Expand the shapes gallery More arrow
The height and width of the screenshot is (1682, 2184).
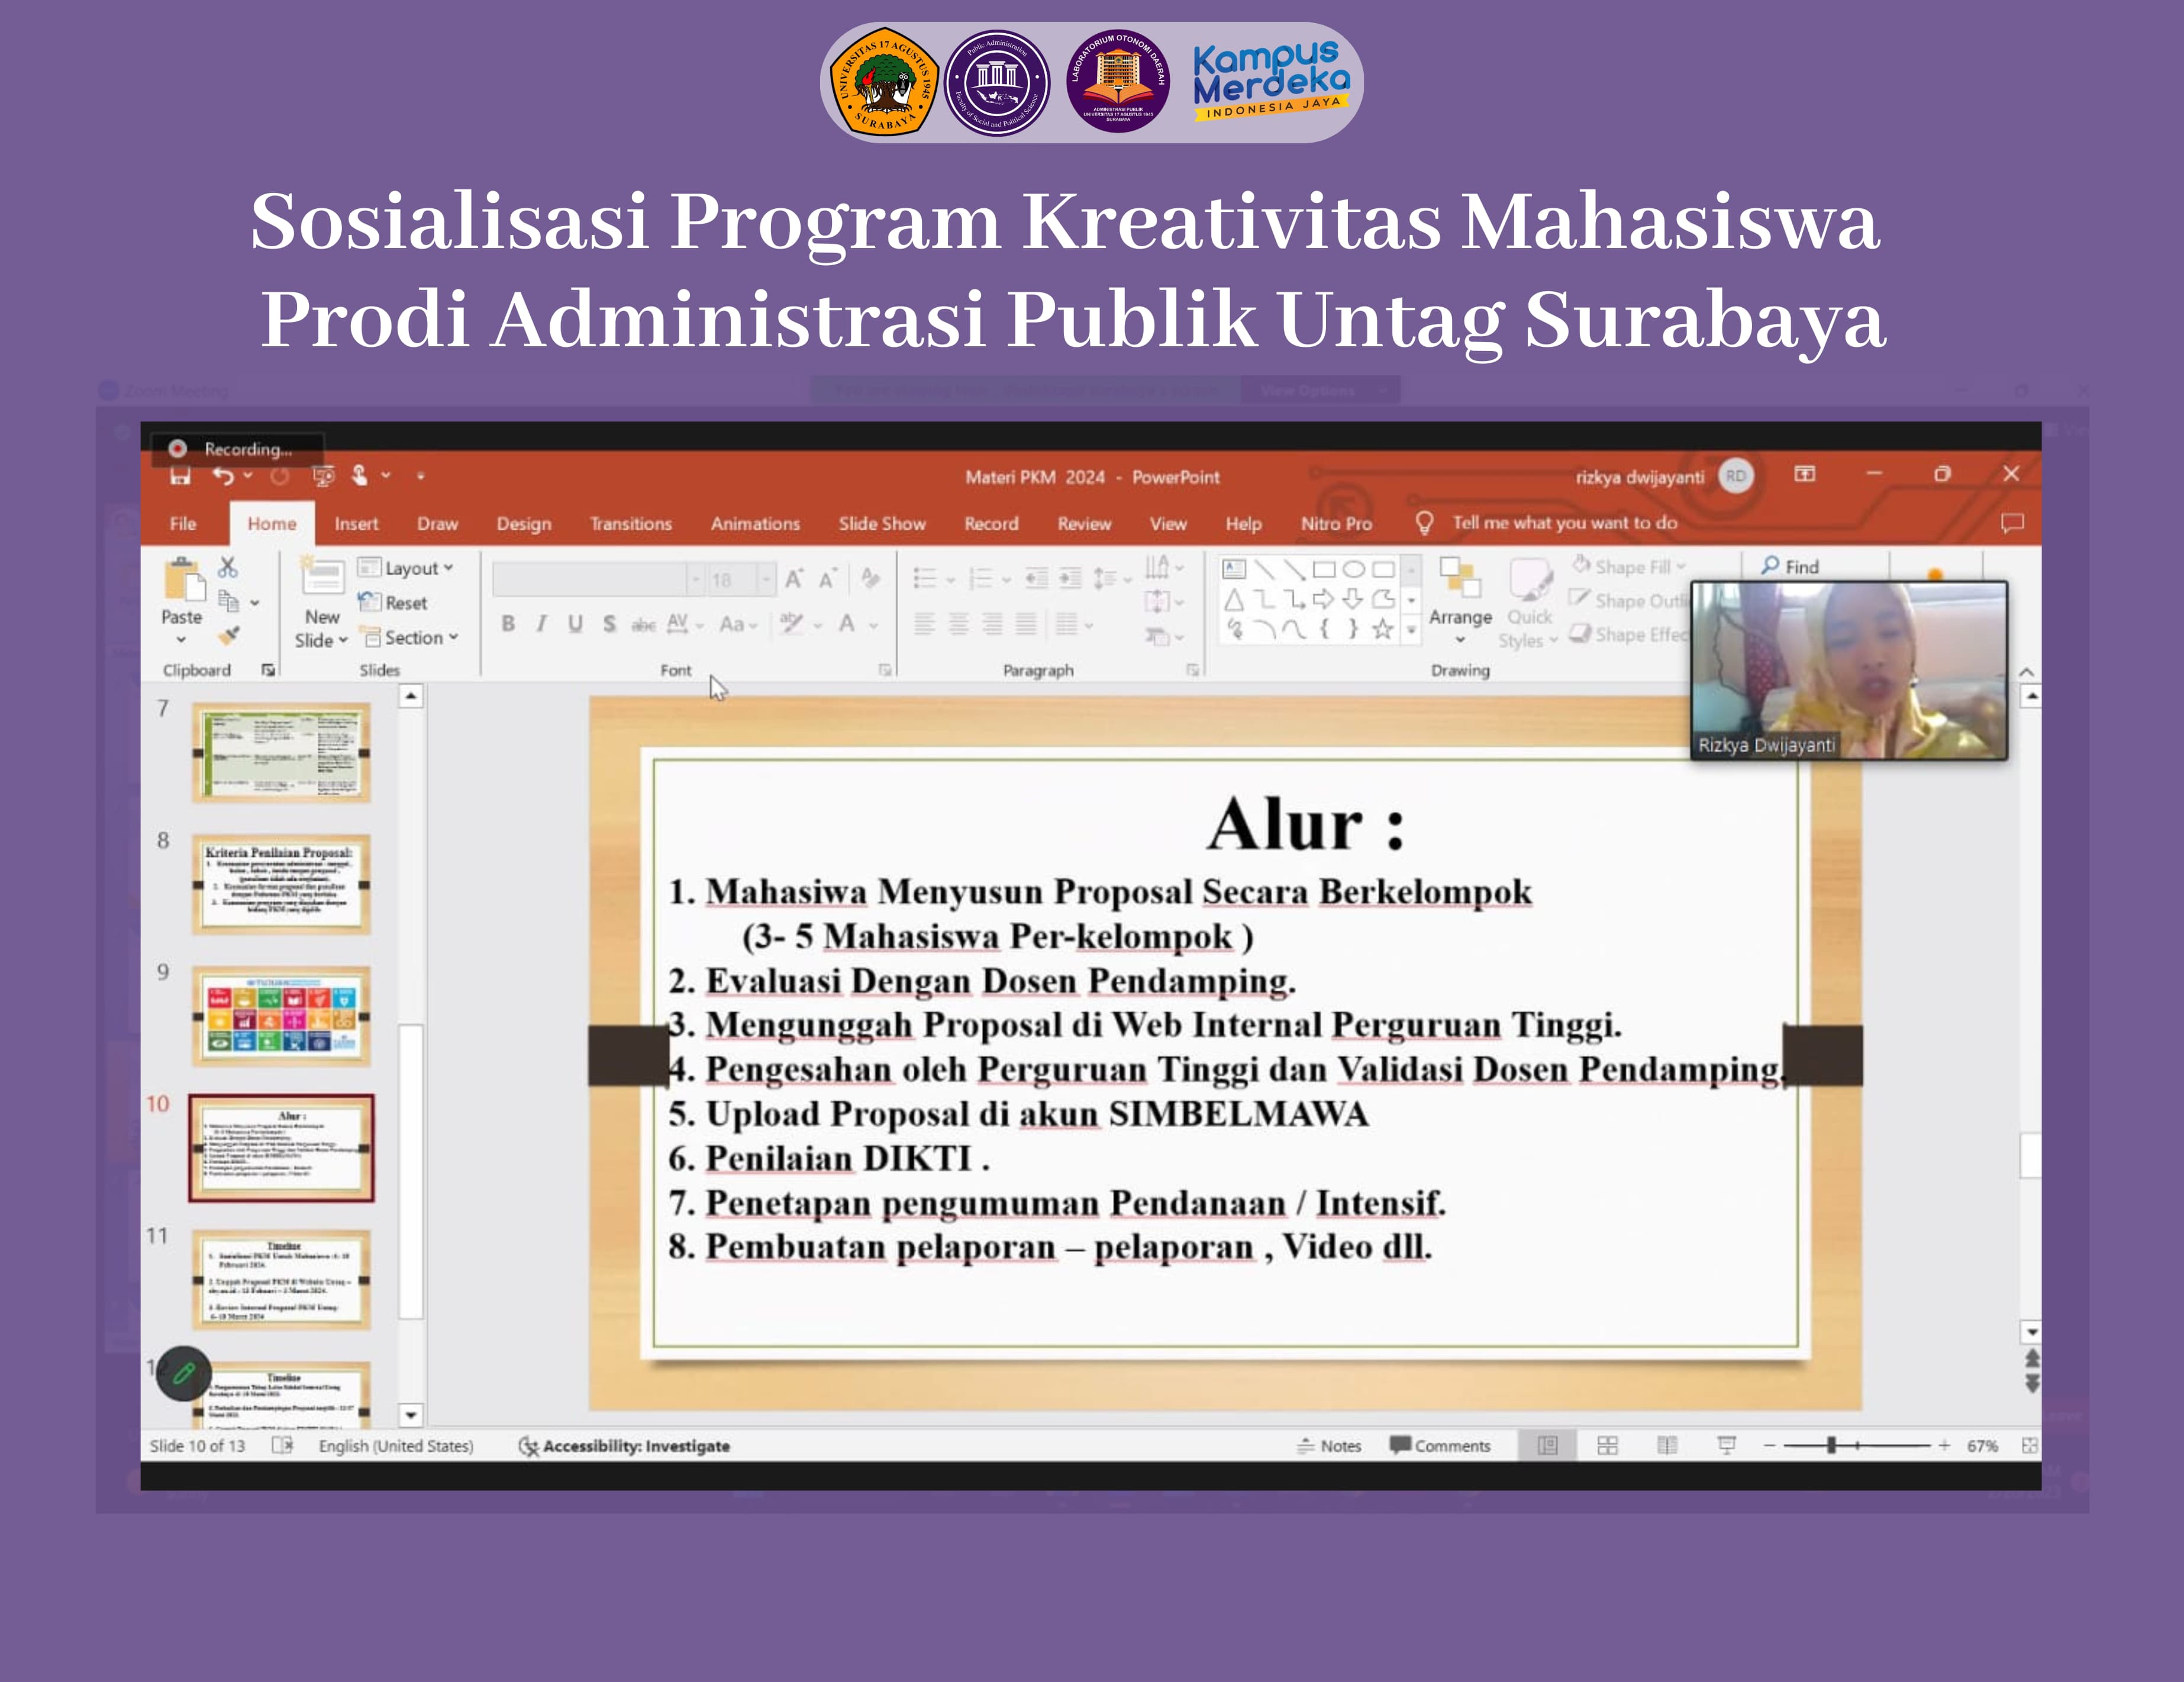pyautogui.click(x=1411, y=630)
